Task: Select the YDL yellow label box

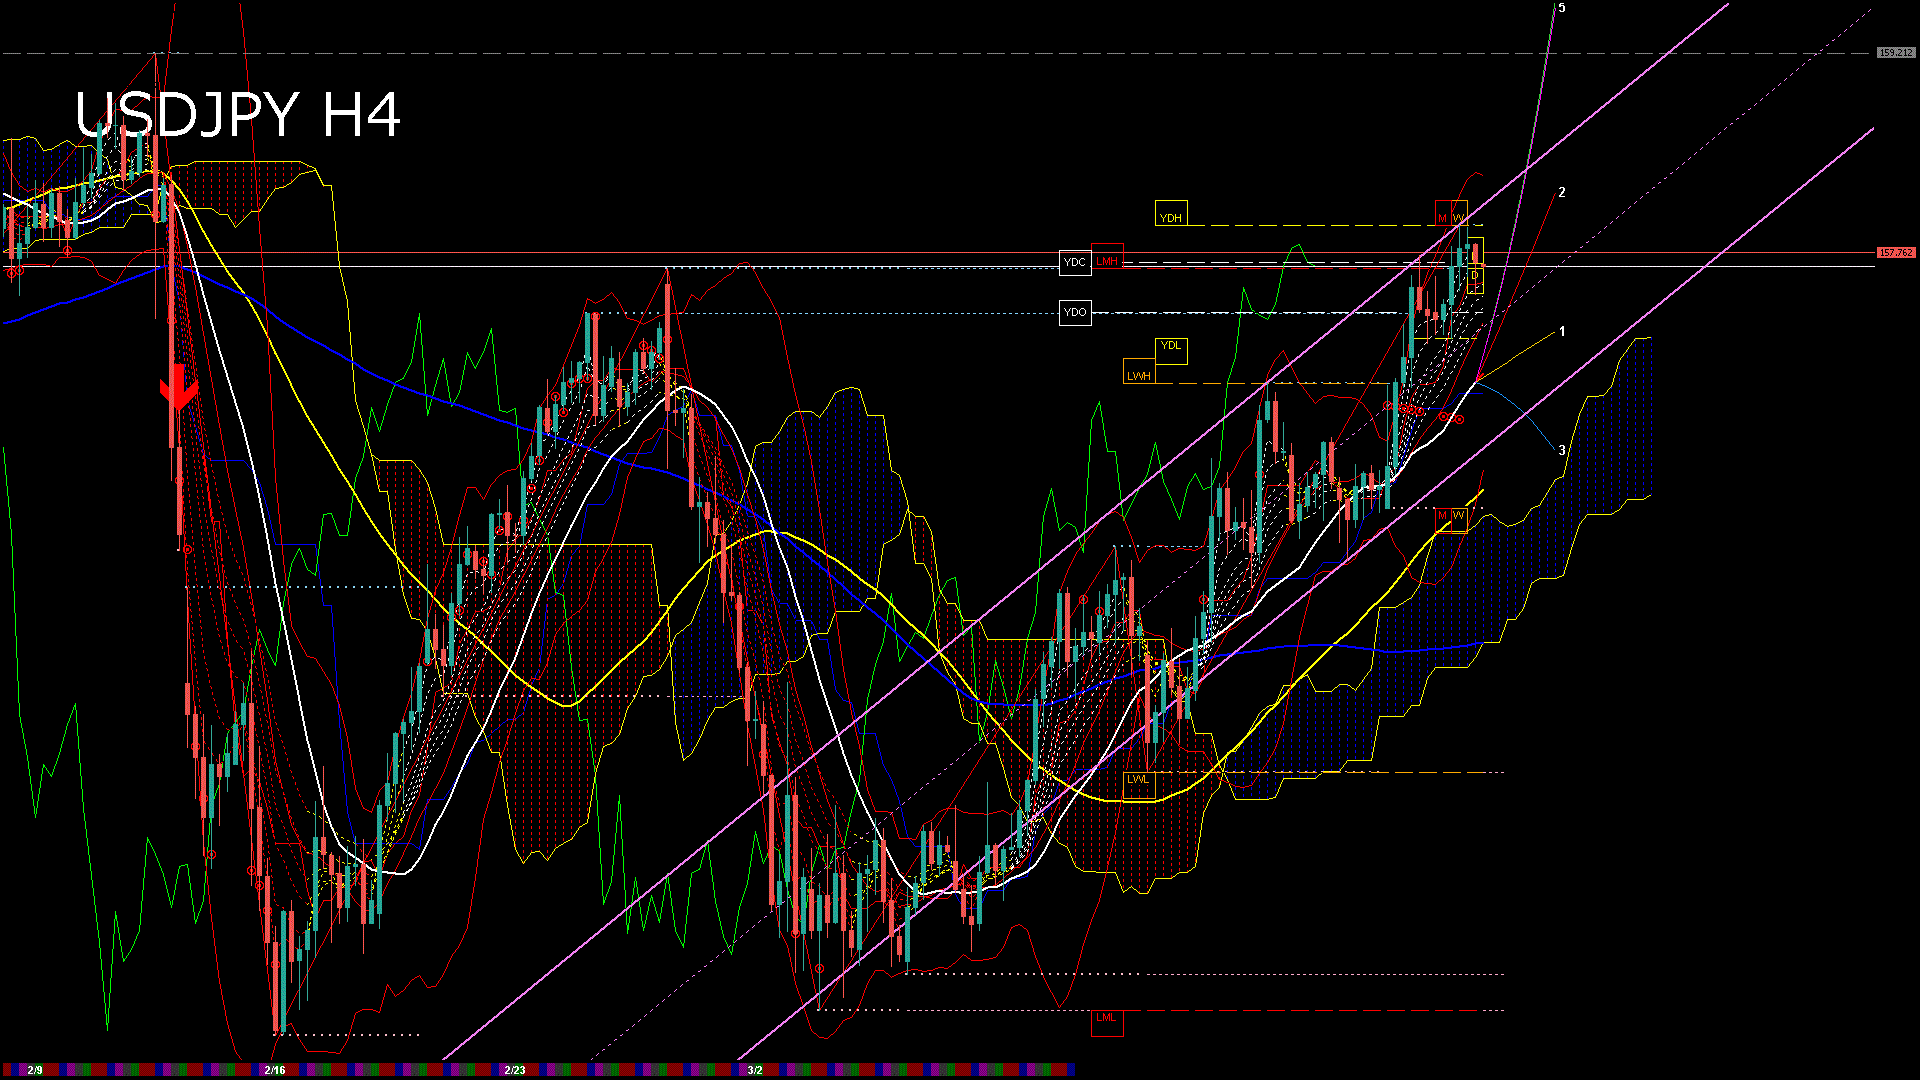Action: (x=1170, y=350)
